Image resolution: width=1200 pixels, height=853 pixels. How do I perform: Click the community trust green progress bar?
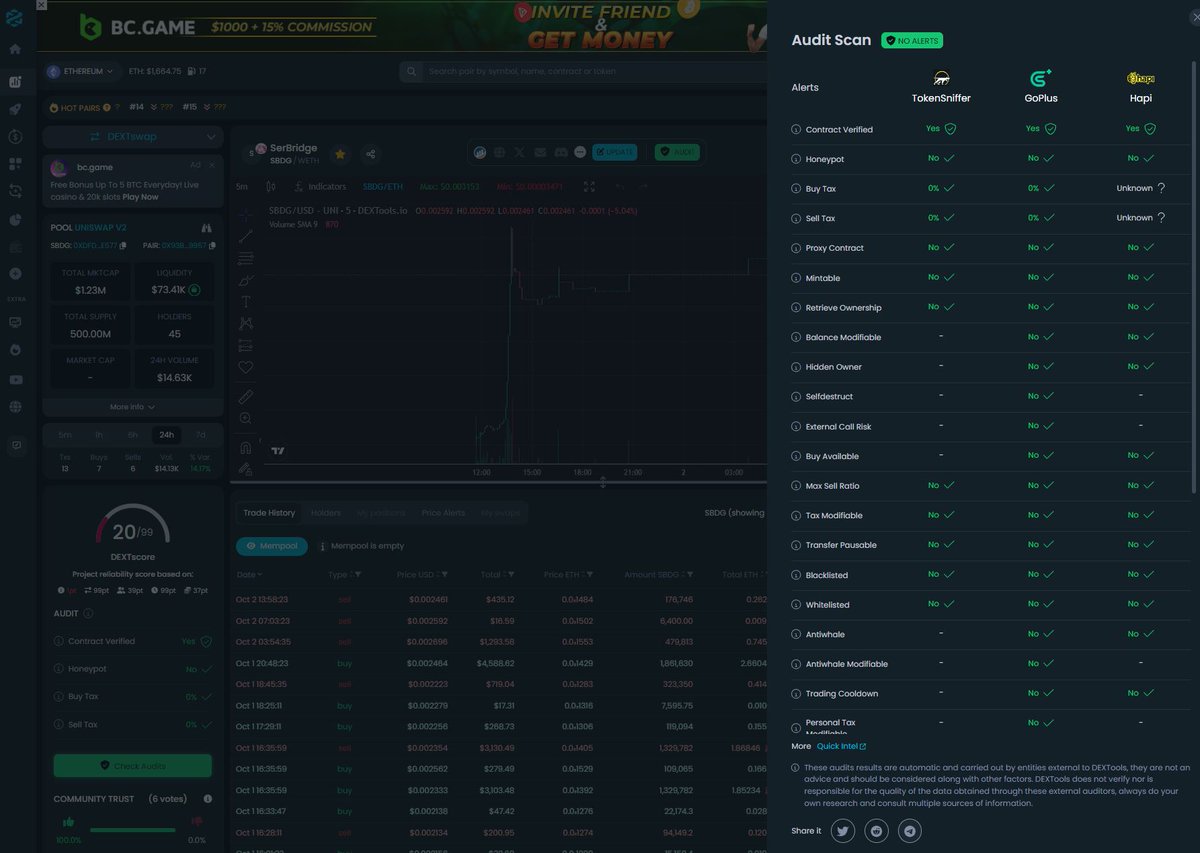point(133,829)
